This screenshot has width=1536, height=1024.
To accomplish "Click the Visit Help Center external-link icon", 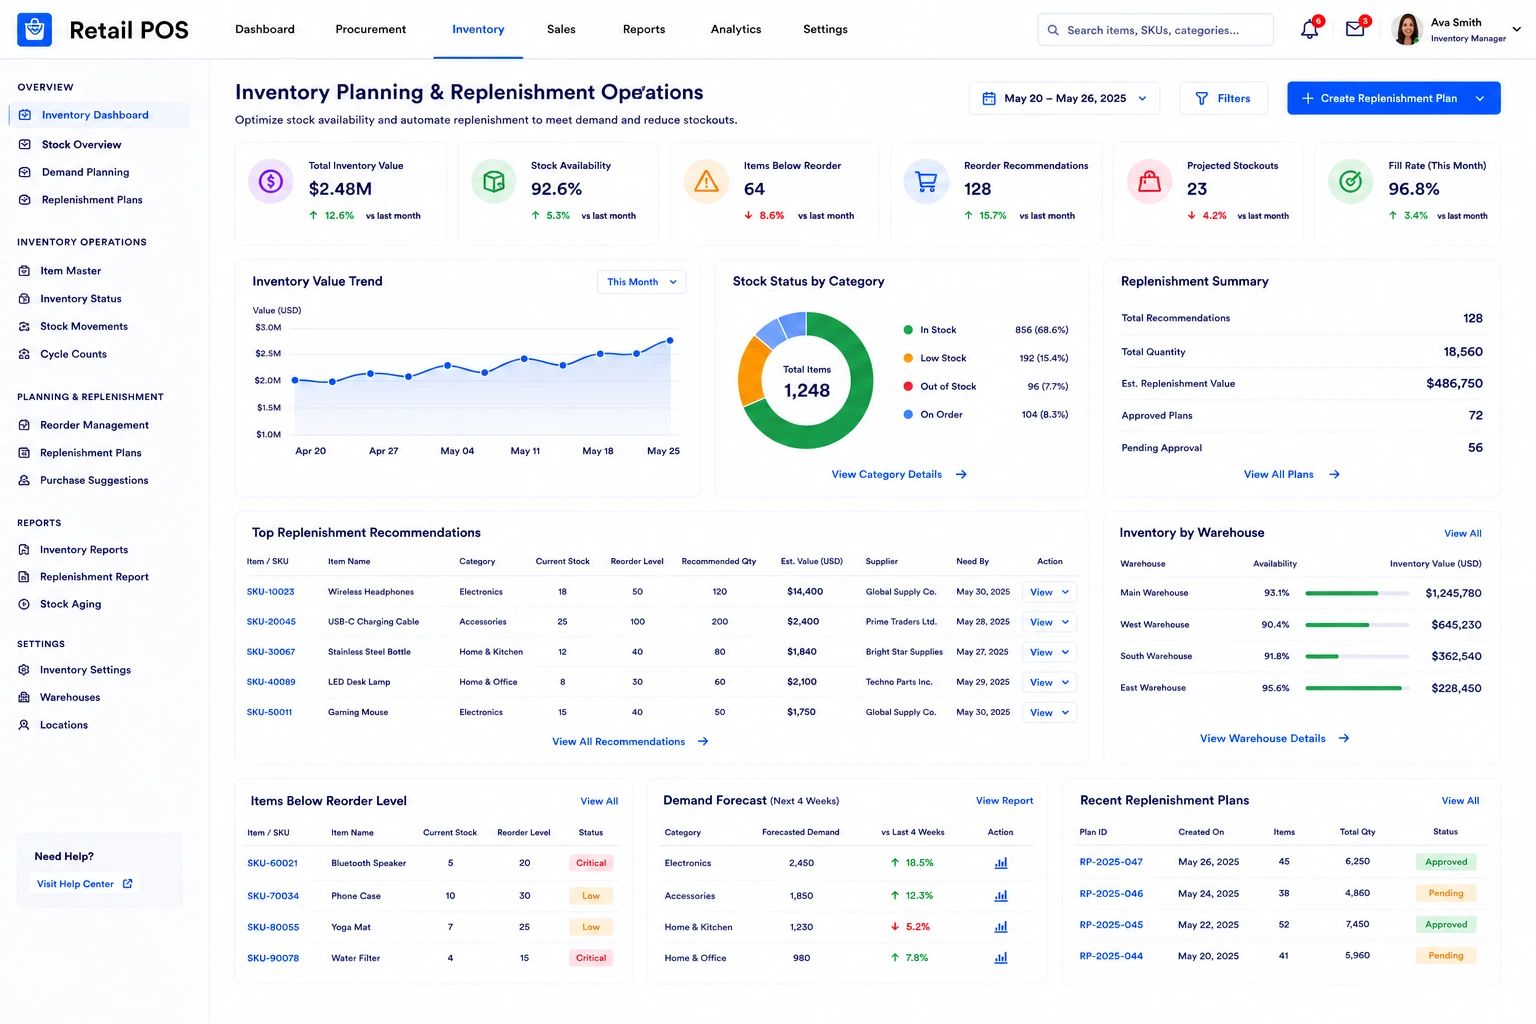I will pyautogui.click(x=127, y=883).
